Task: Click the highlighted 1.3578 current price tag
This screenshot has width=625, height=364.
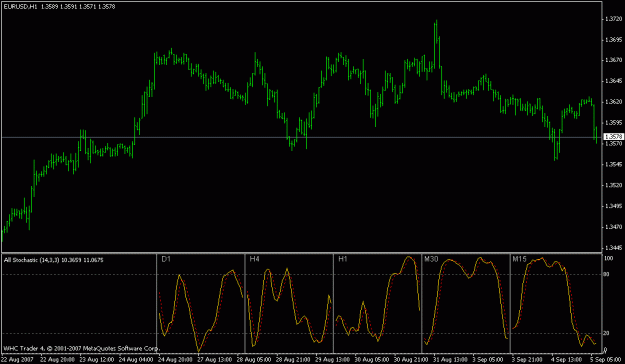Action: click(x=614, y=137)
